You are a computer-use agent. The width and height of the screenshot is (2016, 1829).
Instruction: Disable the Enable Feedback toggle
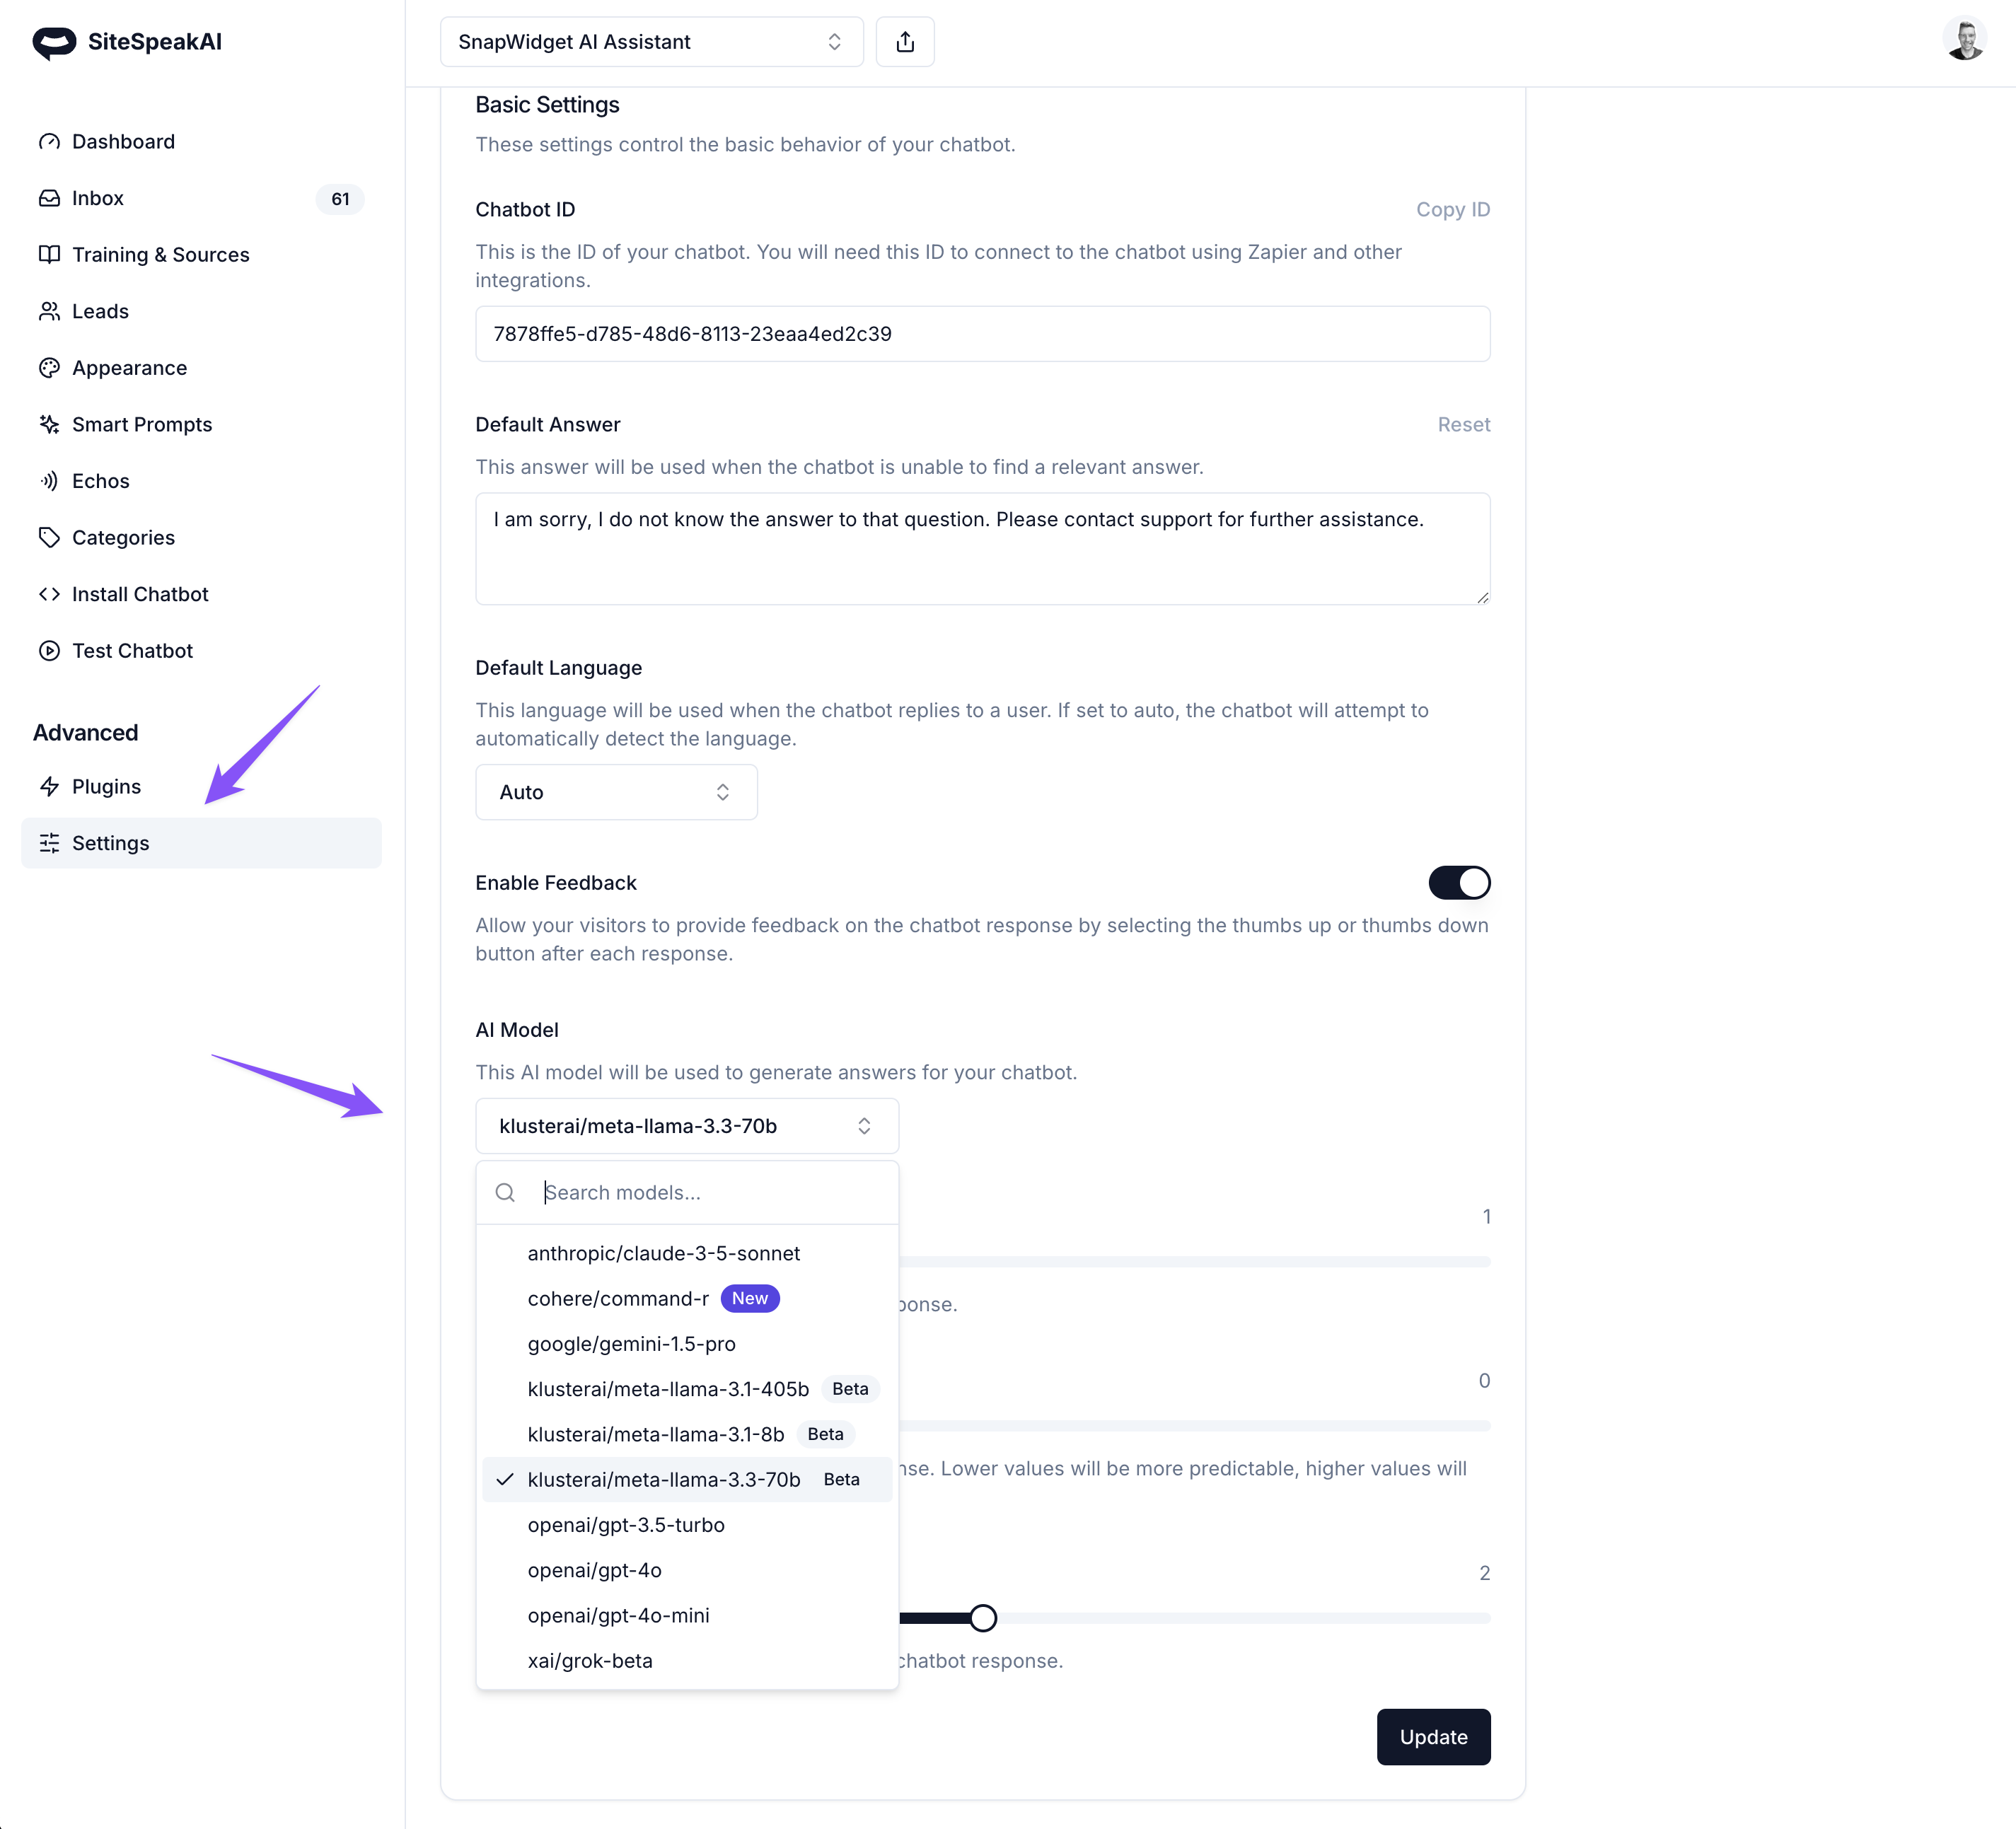(x=1458, y=883)
